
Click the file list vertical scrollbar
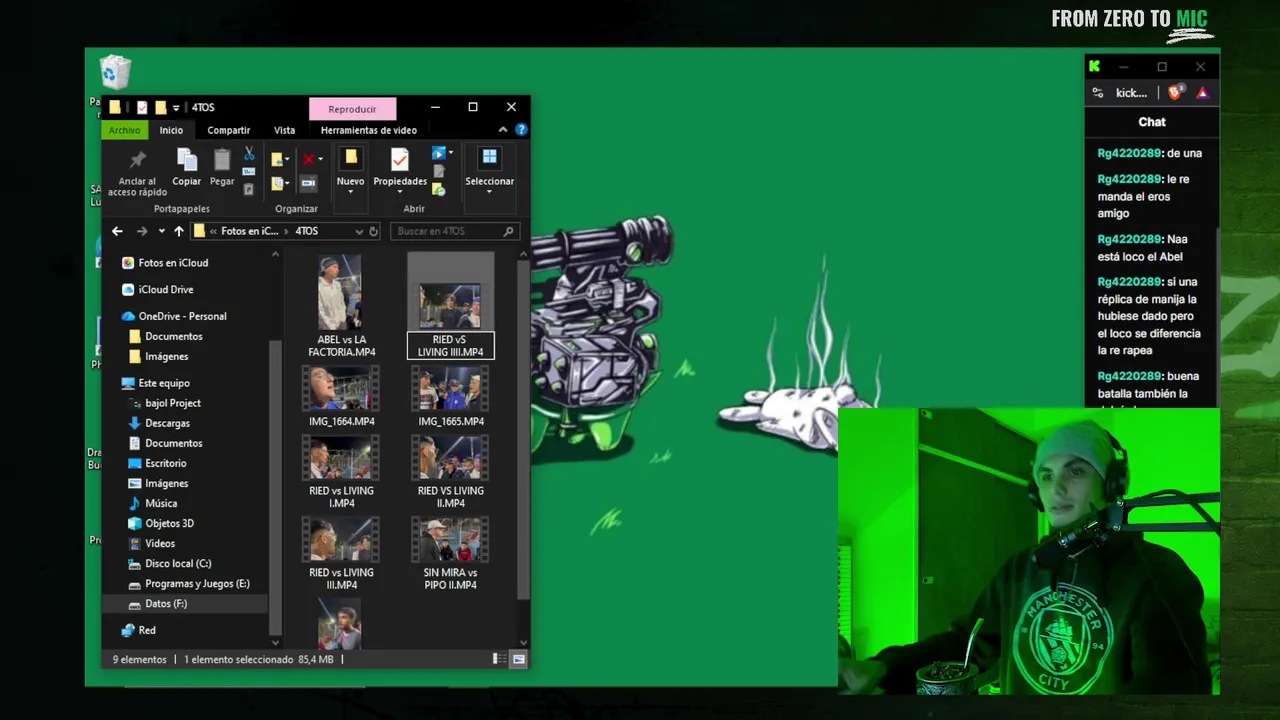[523, 430]
